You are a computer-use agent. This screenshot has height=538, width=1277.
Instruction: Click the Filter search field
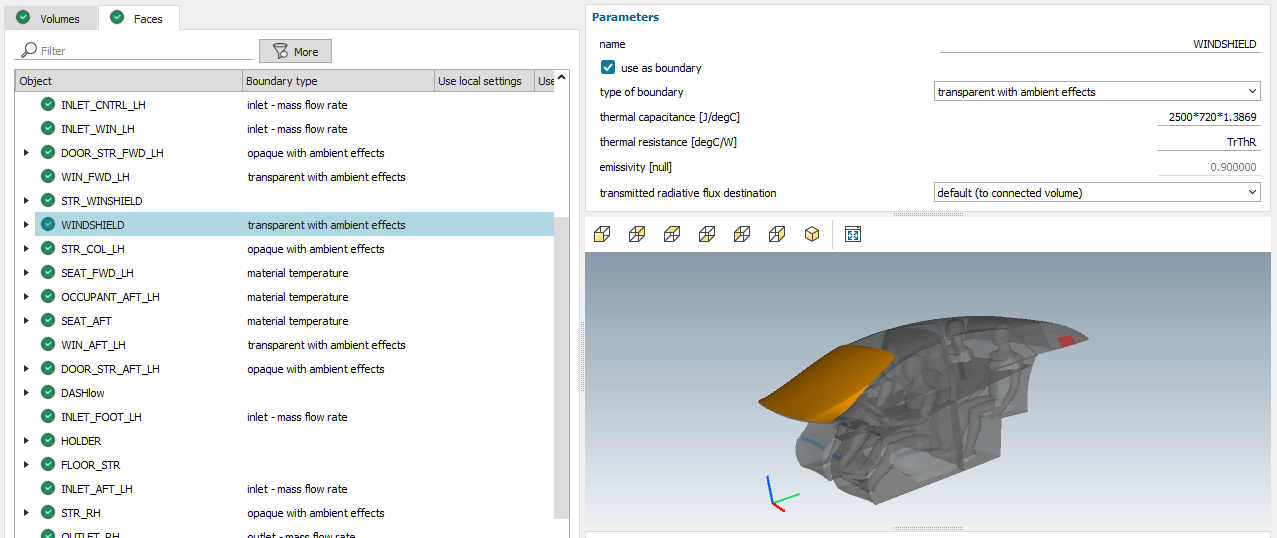(140, 51)
